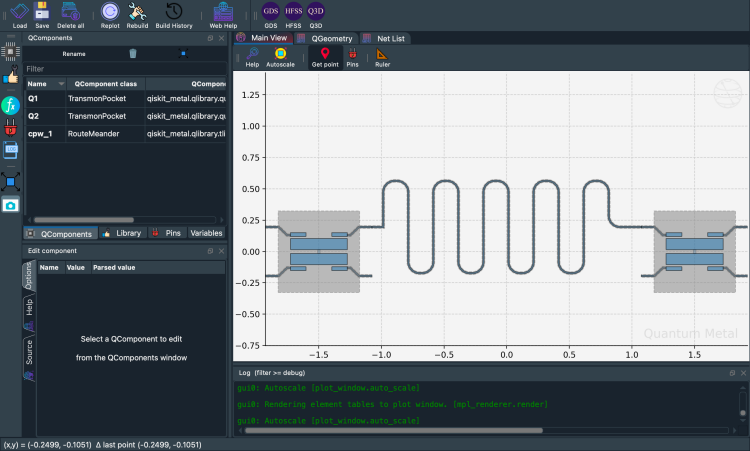Open the Name column sort dropdown arrow
The width and height of the screenshot is (750, 451).
[61, 84]
